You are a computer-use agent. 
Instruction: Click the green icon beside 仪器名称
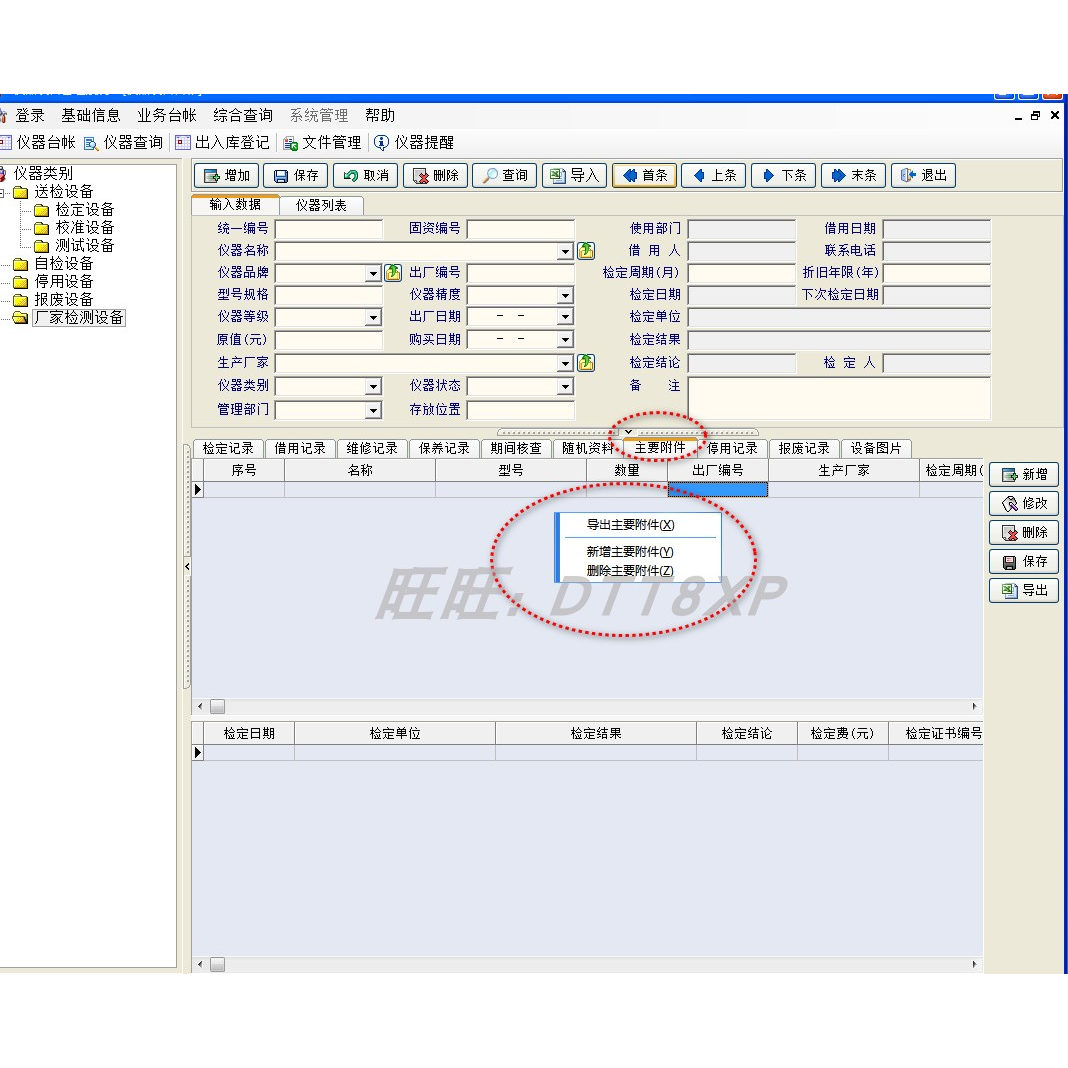pyautogui.click(x=586, y=251)
